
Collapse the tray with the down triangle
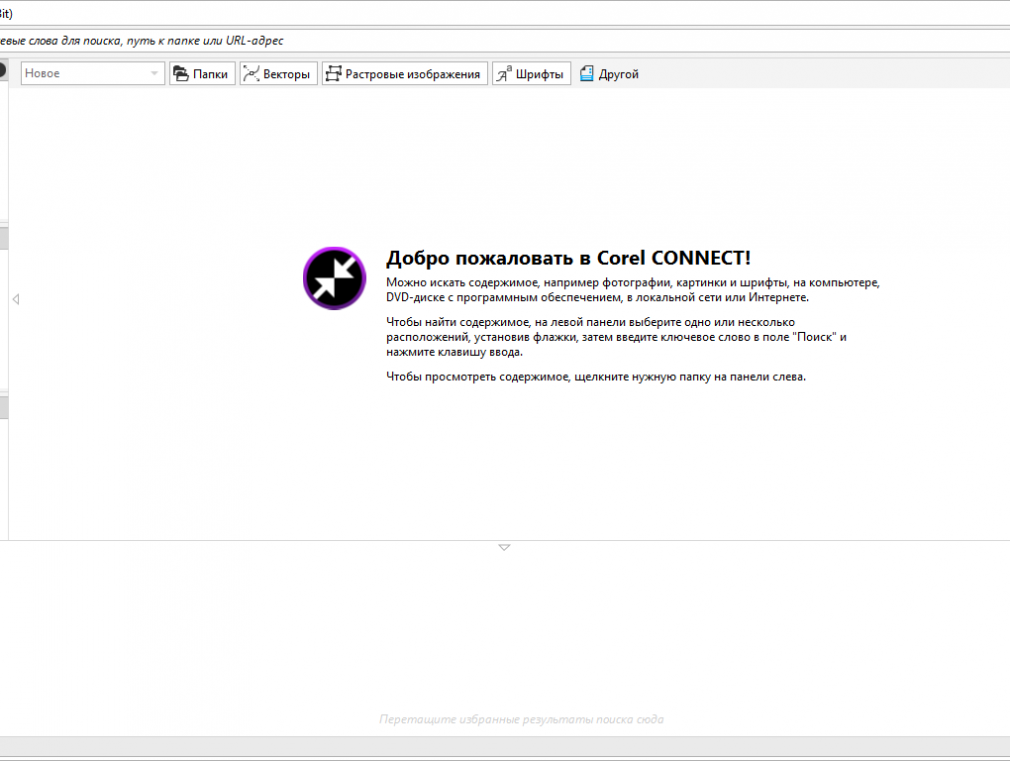(x=504, y=547)
